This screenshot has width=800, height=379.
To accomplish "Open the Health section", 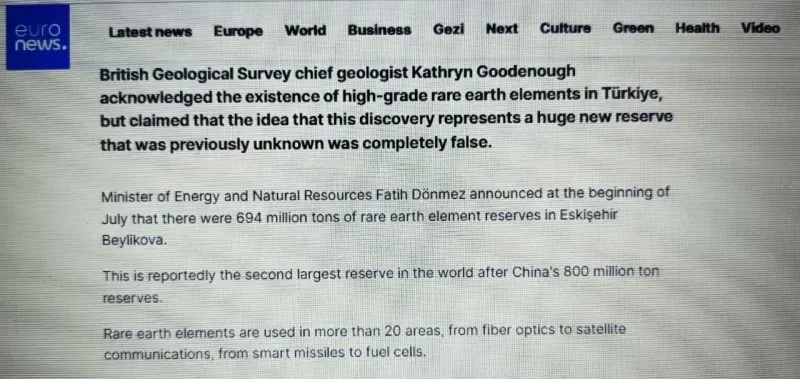I will coord(697,28).
